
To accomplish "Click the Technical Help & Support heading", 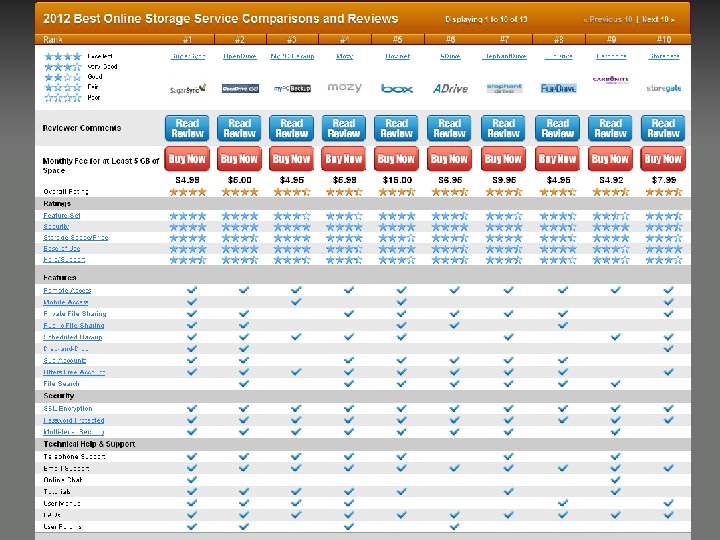I will pos(89,444).
